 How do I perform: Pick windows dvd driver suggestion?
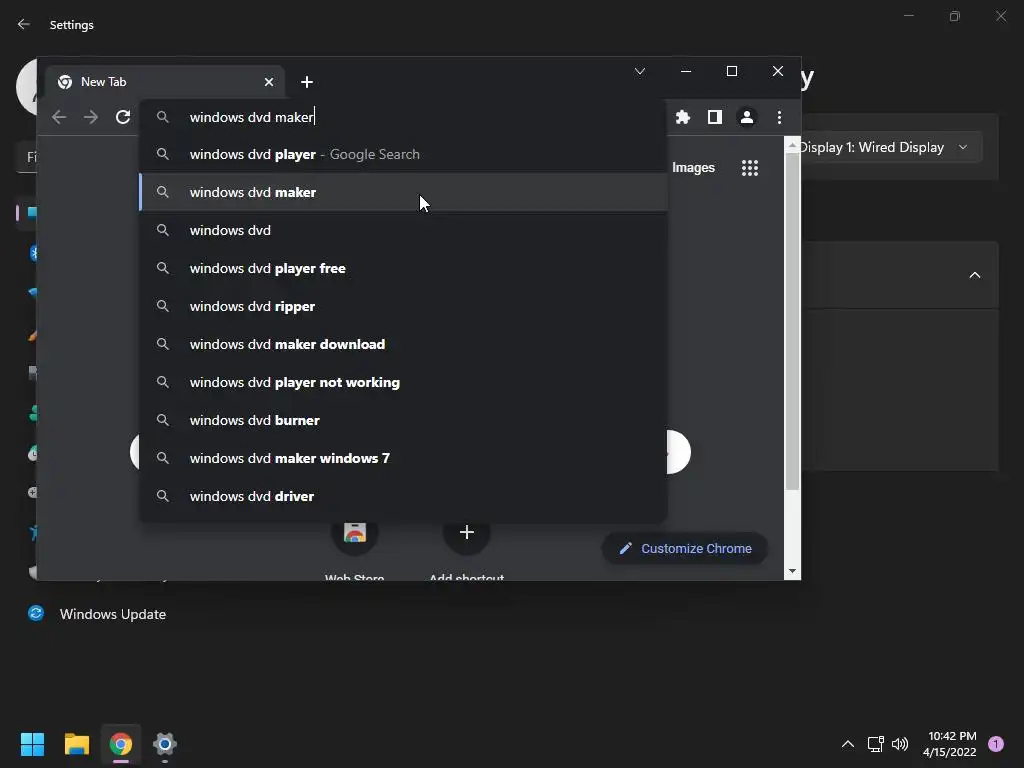pos(404,496)
